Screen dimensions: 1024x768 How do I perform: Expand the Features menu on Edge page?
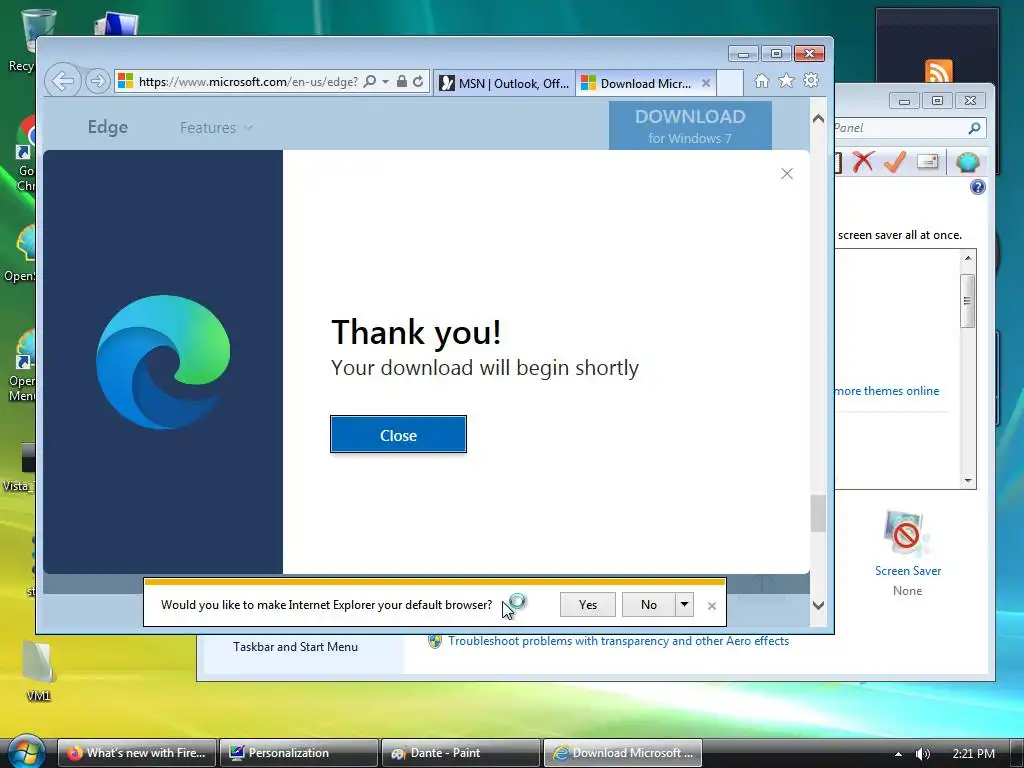tap(216, 127)
